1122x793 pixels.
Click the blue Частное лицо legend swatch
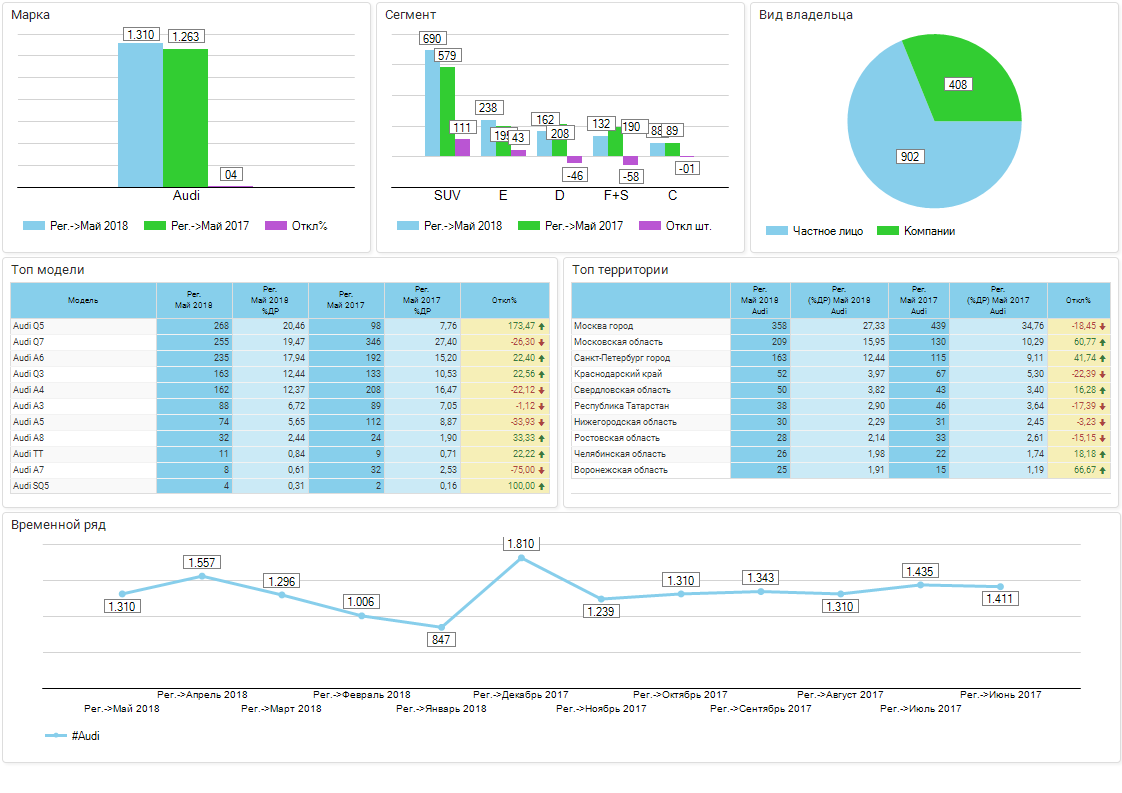[777, 231]
